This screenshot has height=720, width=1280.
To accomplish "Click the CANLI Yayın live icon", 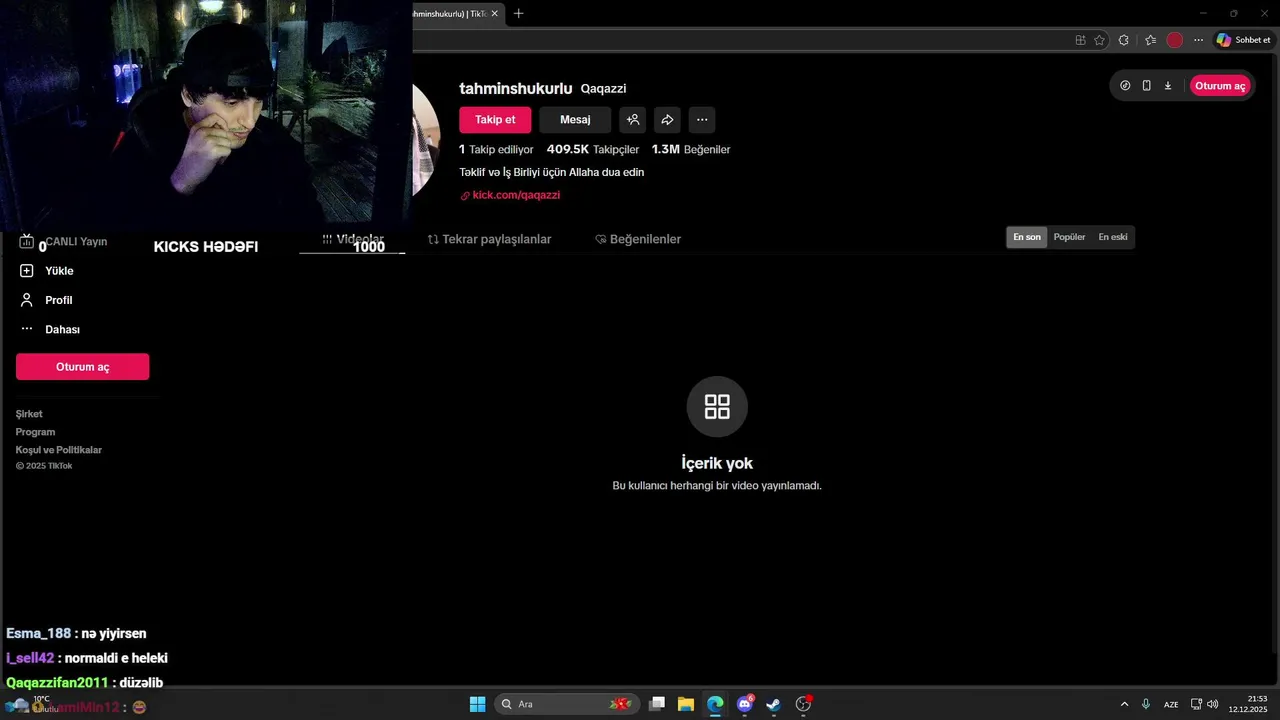I will 27,241.
